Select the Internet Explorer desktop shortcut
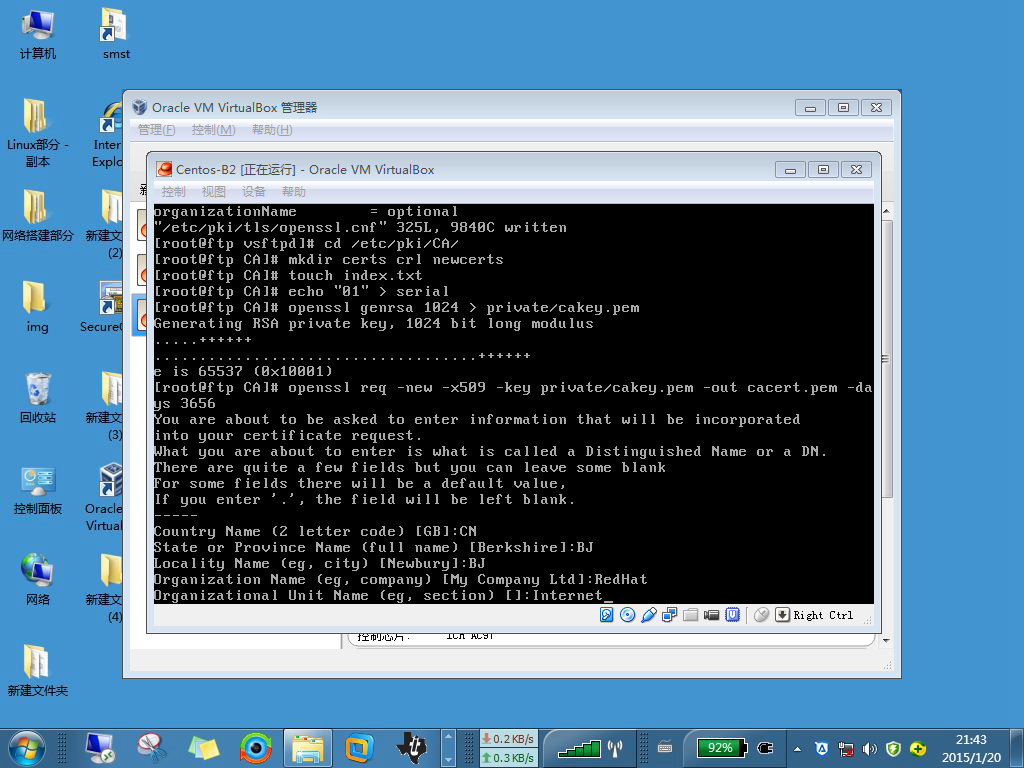 (x=107, y=133)
